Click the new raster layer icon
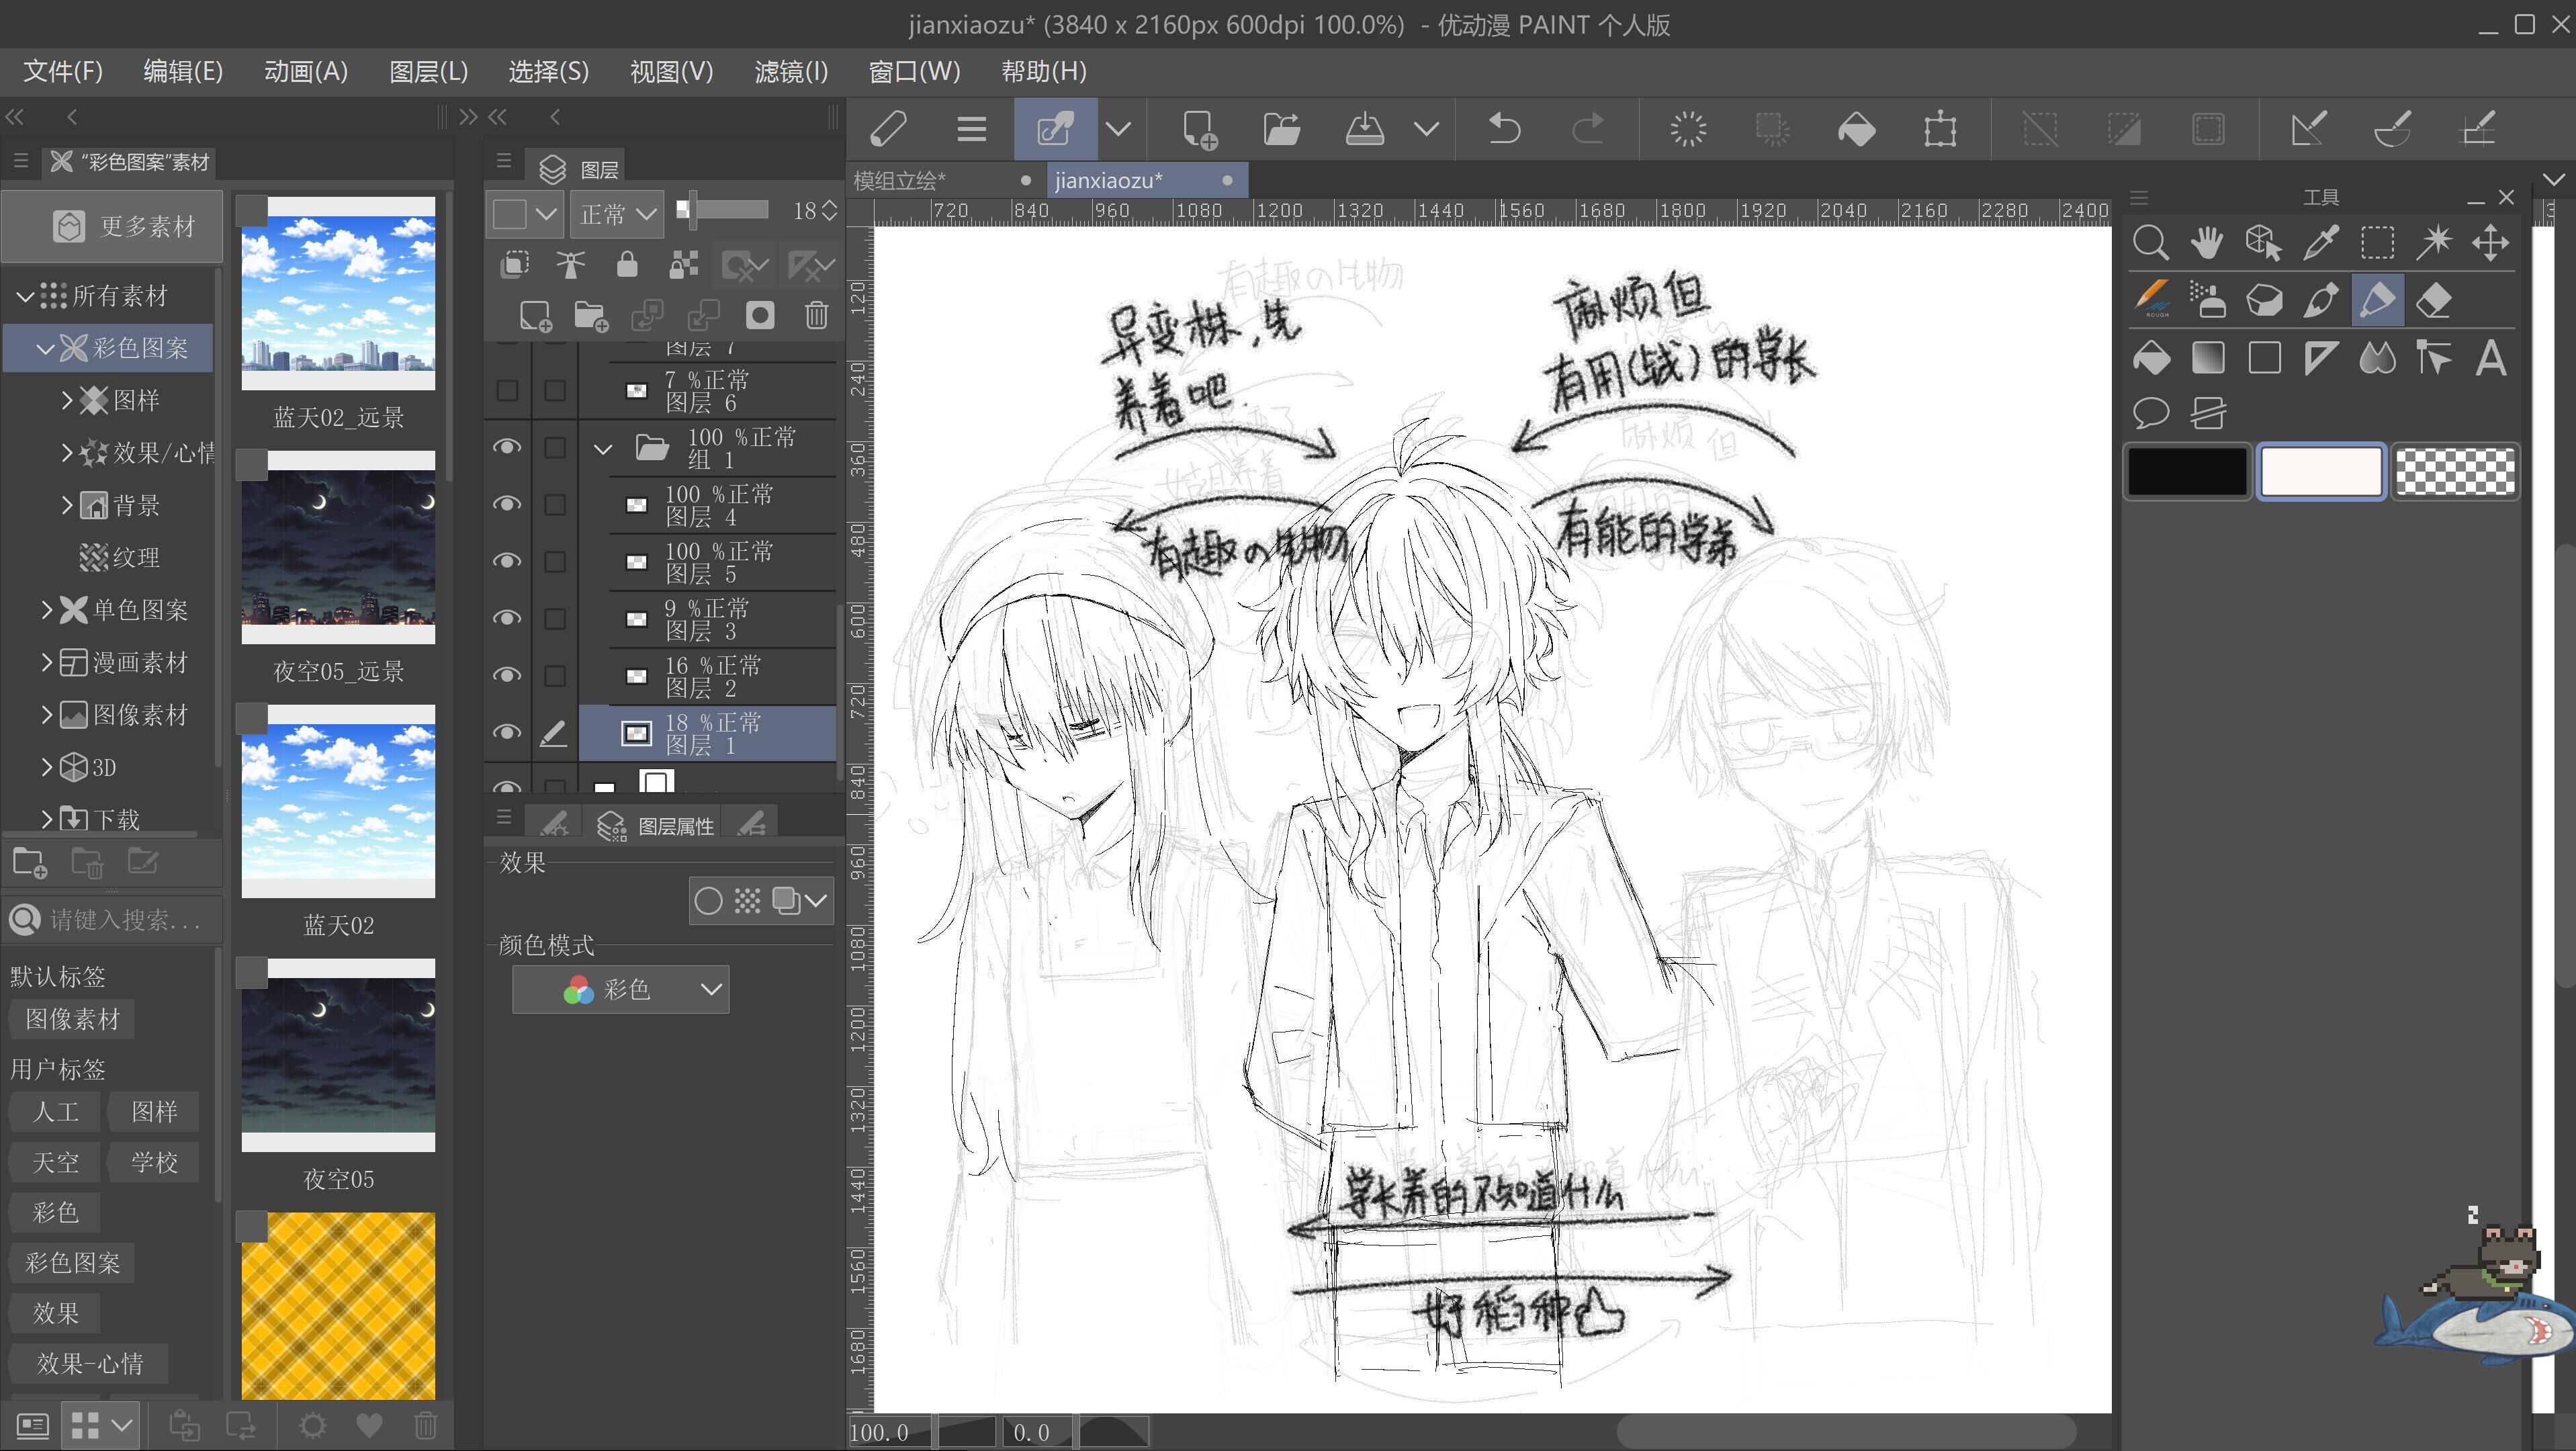The width and height of the screenshot is (2576, 1451). tap(535, 316)
